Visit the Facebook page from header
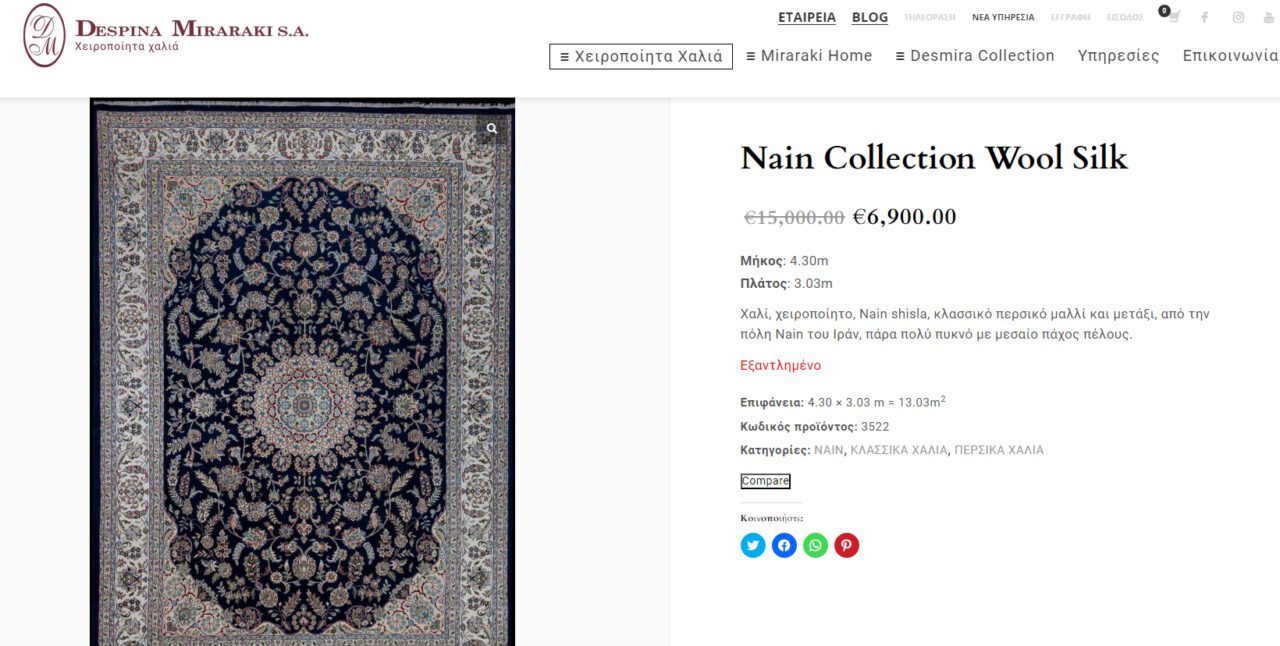Image resolution: width=1280 pixels, height=646 pixels. pyautogui.click(x=1205, y=17)
